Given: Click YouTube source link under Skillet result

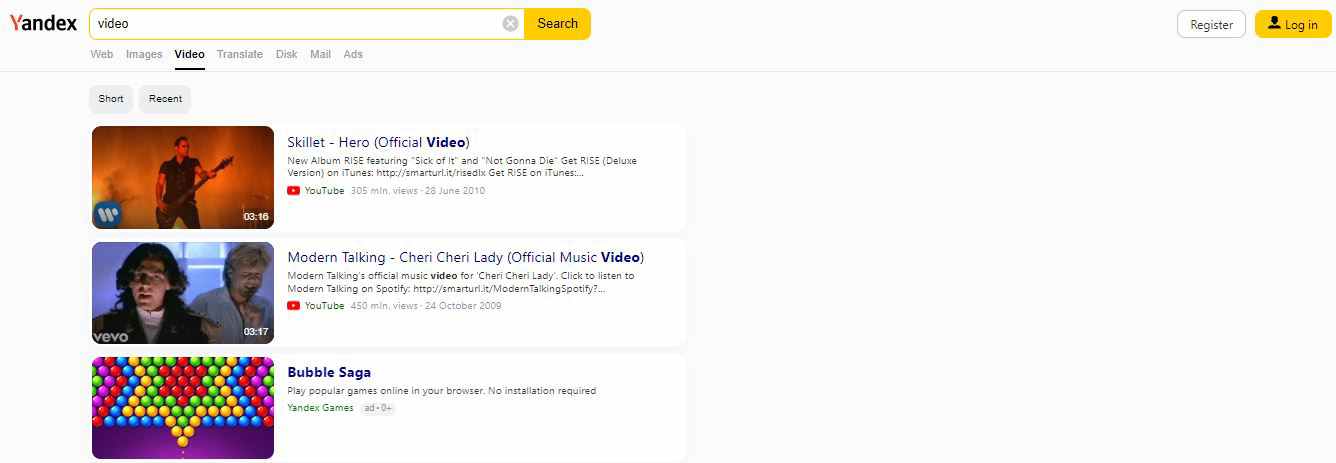Looking at the screenshot, I should pyautogui.click(x=324, y=191).
